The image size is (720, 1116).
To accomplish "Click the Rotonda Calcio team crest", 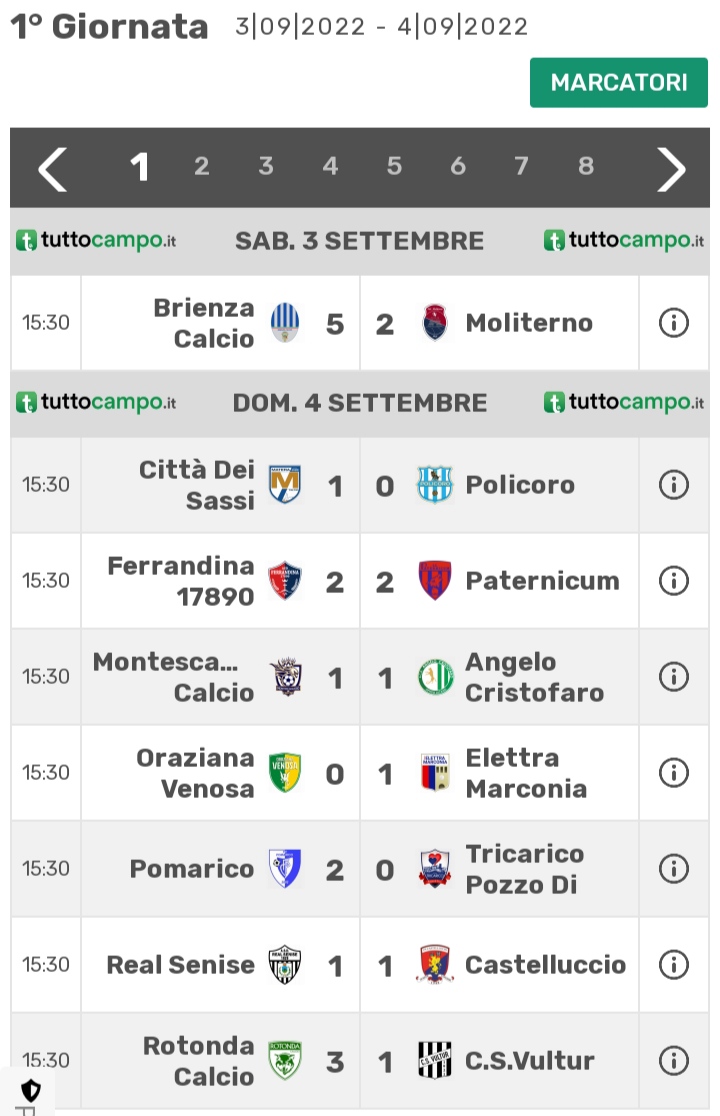I will [285, 1060].
